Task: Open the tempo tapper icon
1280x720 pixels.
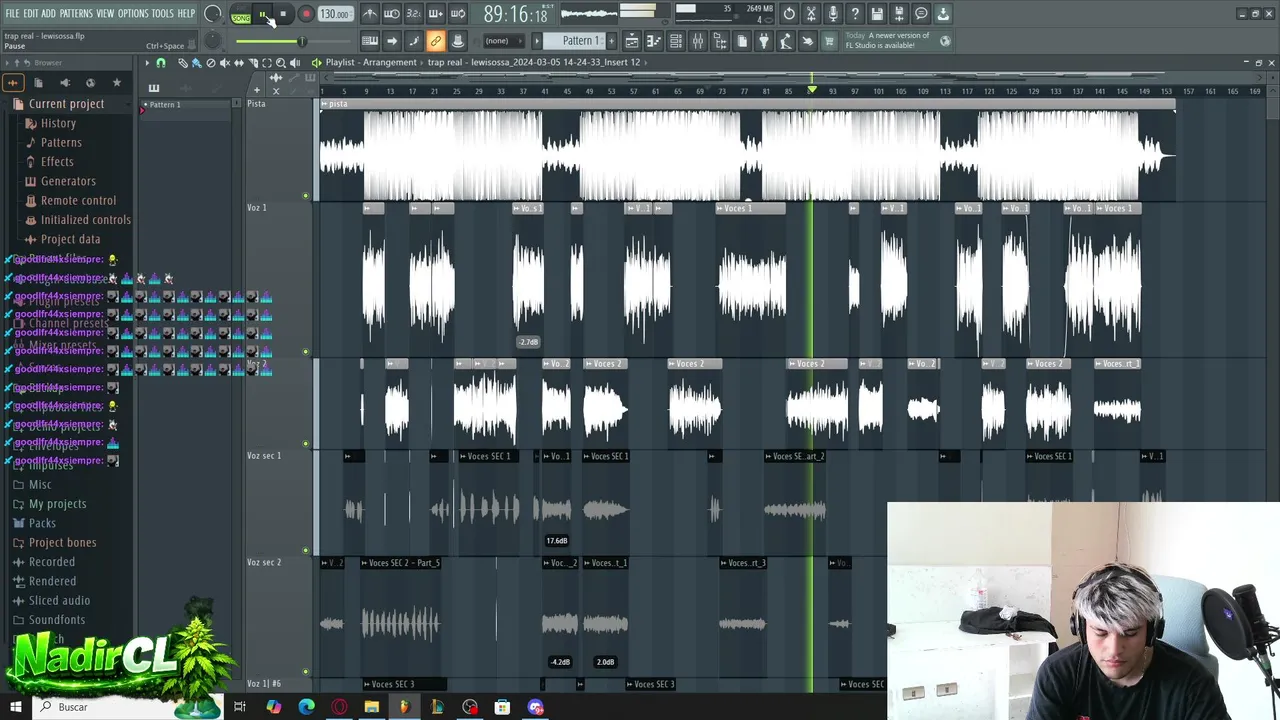Action: [786, 41]
